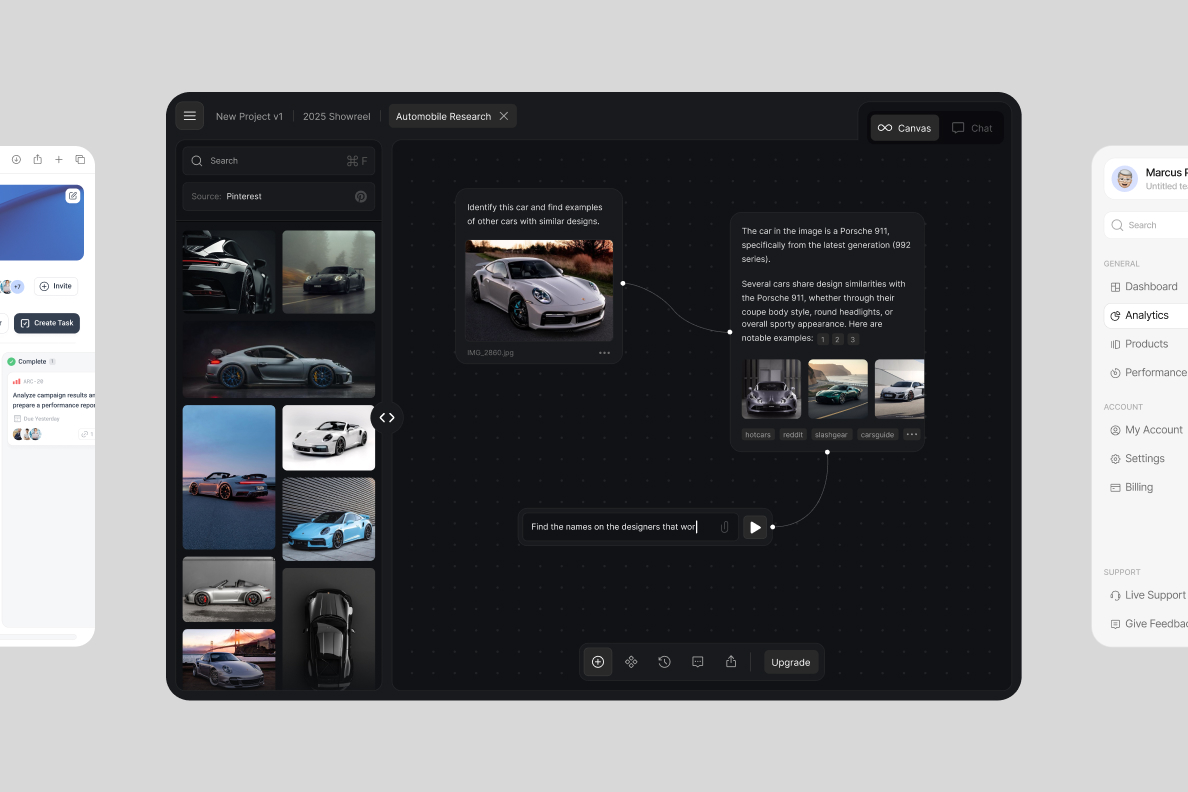Run the prompt with the play button

tap(755, 527)
